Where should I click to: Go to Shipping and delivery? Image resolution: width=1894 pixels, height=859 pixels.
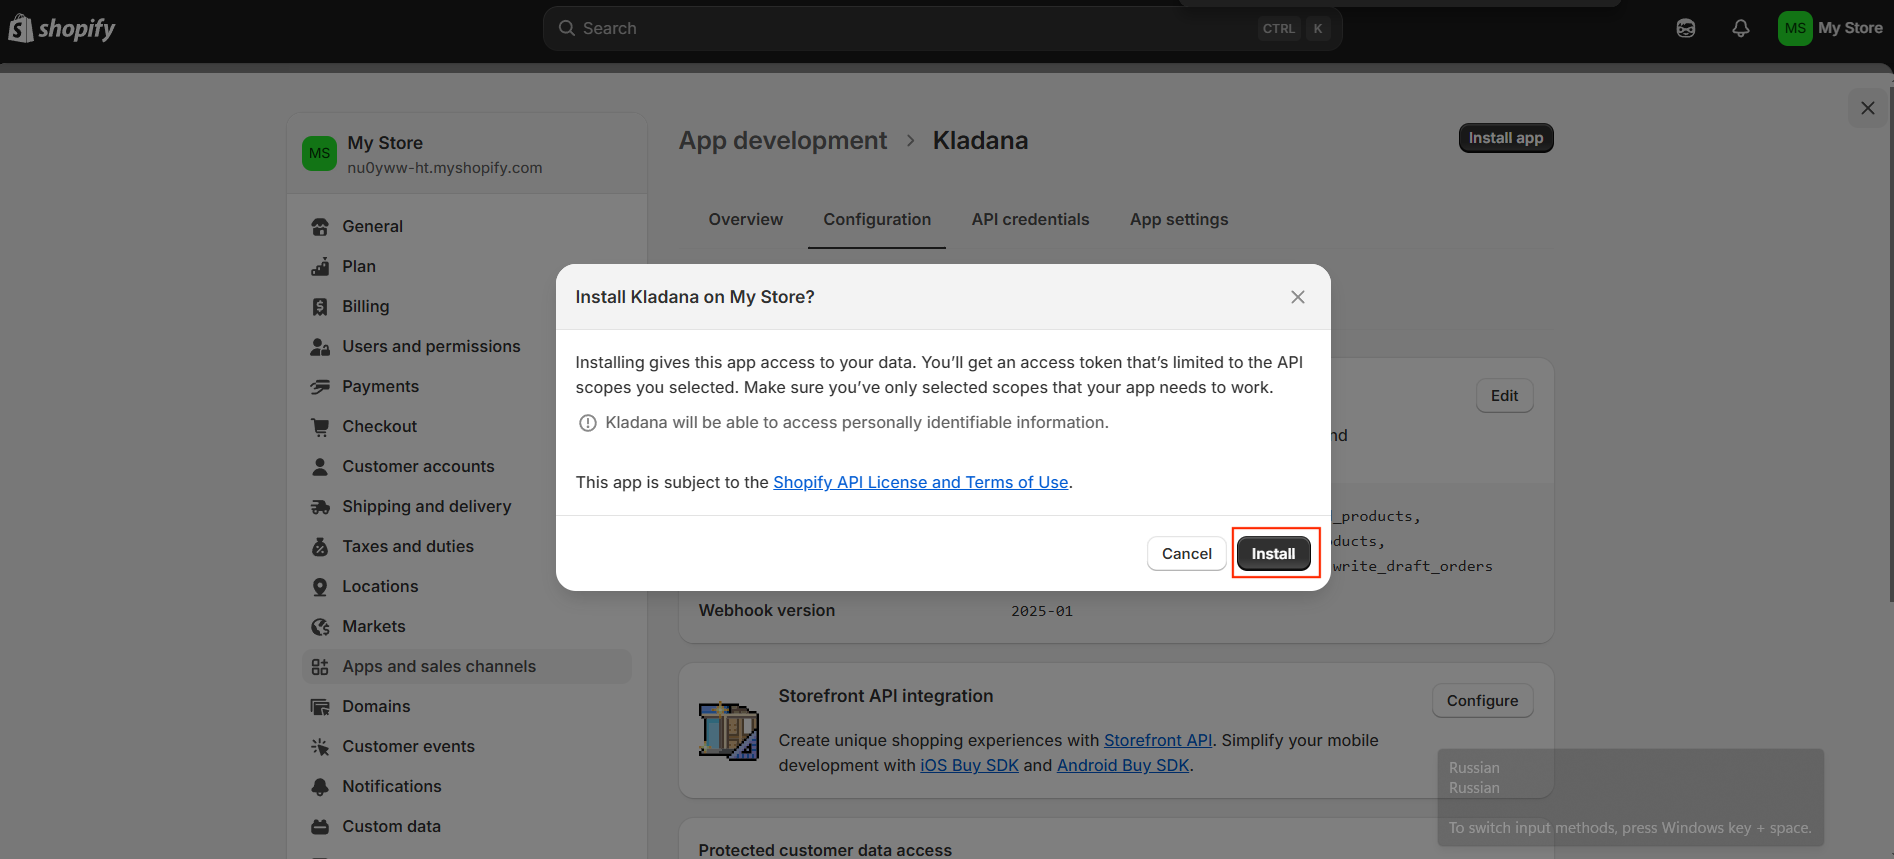tap(466, 507)
